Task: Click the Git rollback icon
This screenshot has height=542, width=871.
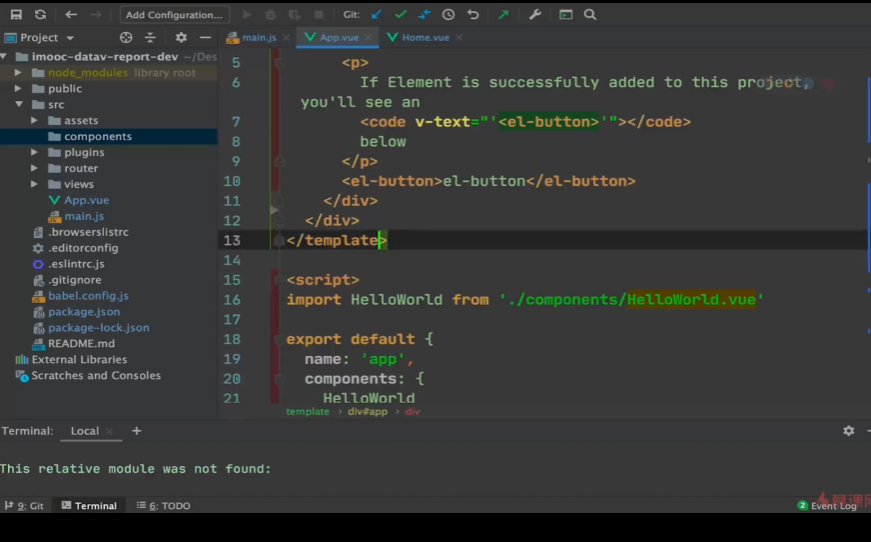Action: point(473,15)
